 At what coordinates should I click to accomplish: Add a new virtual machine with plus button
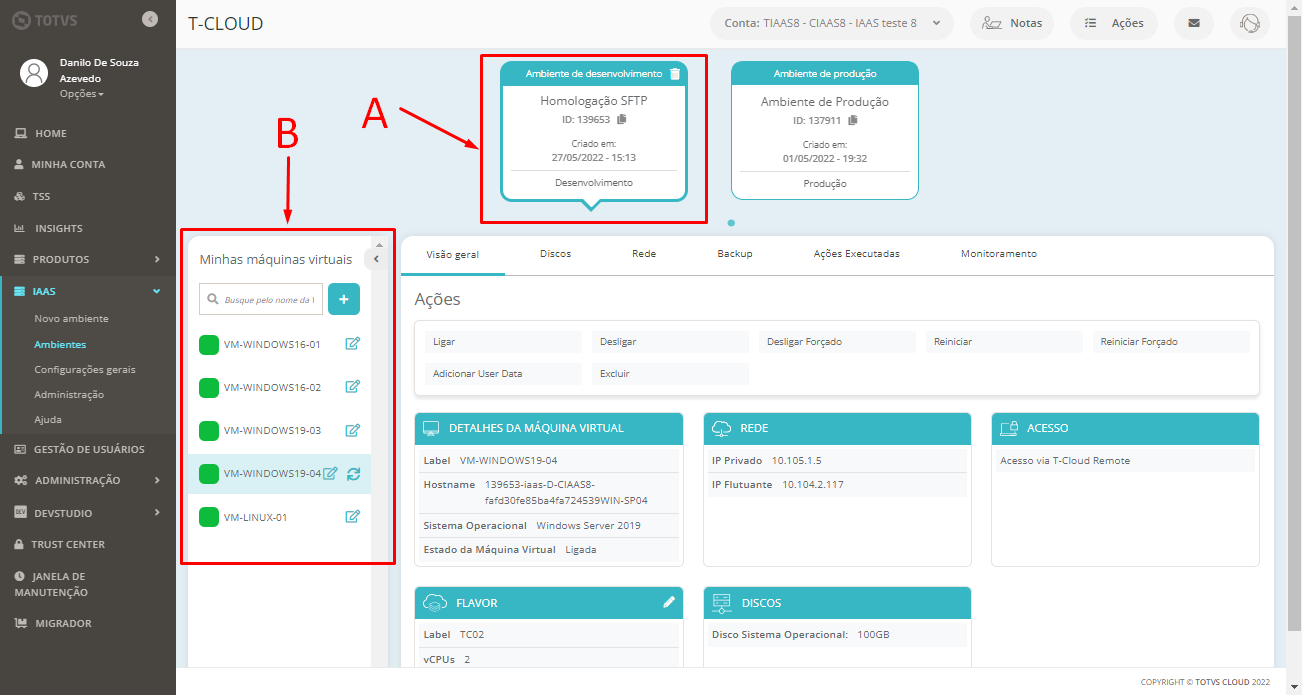[344, 299]
